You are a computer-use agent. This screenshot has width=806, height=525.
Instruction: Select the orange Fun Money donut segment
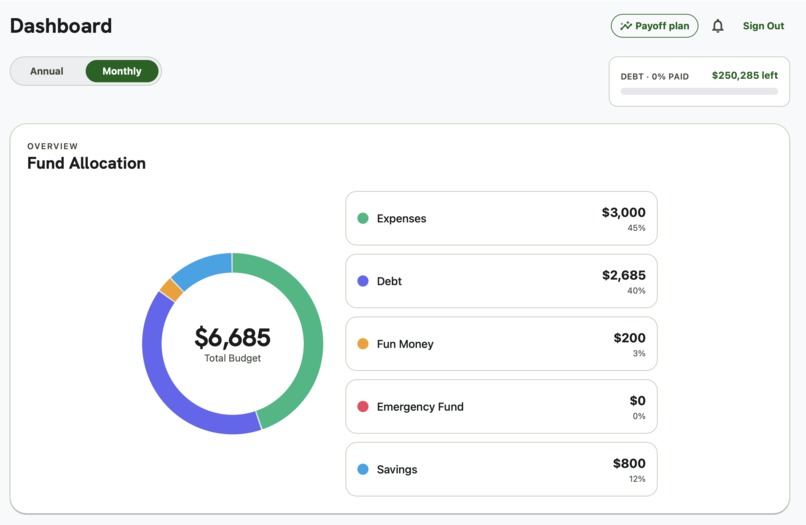tap(172, 290)
